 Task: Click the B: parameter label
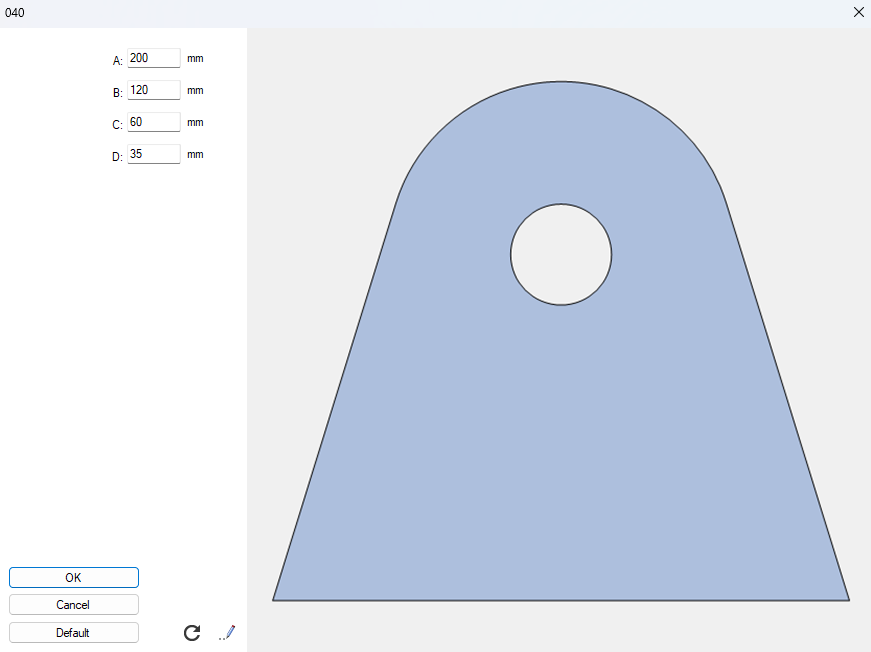117,90
